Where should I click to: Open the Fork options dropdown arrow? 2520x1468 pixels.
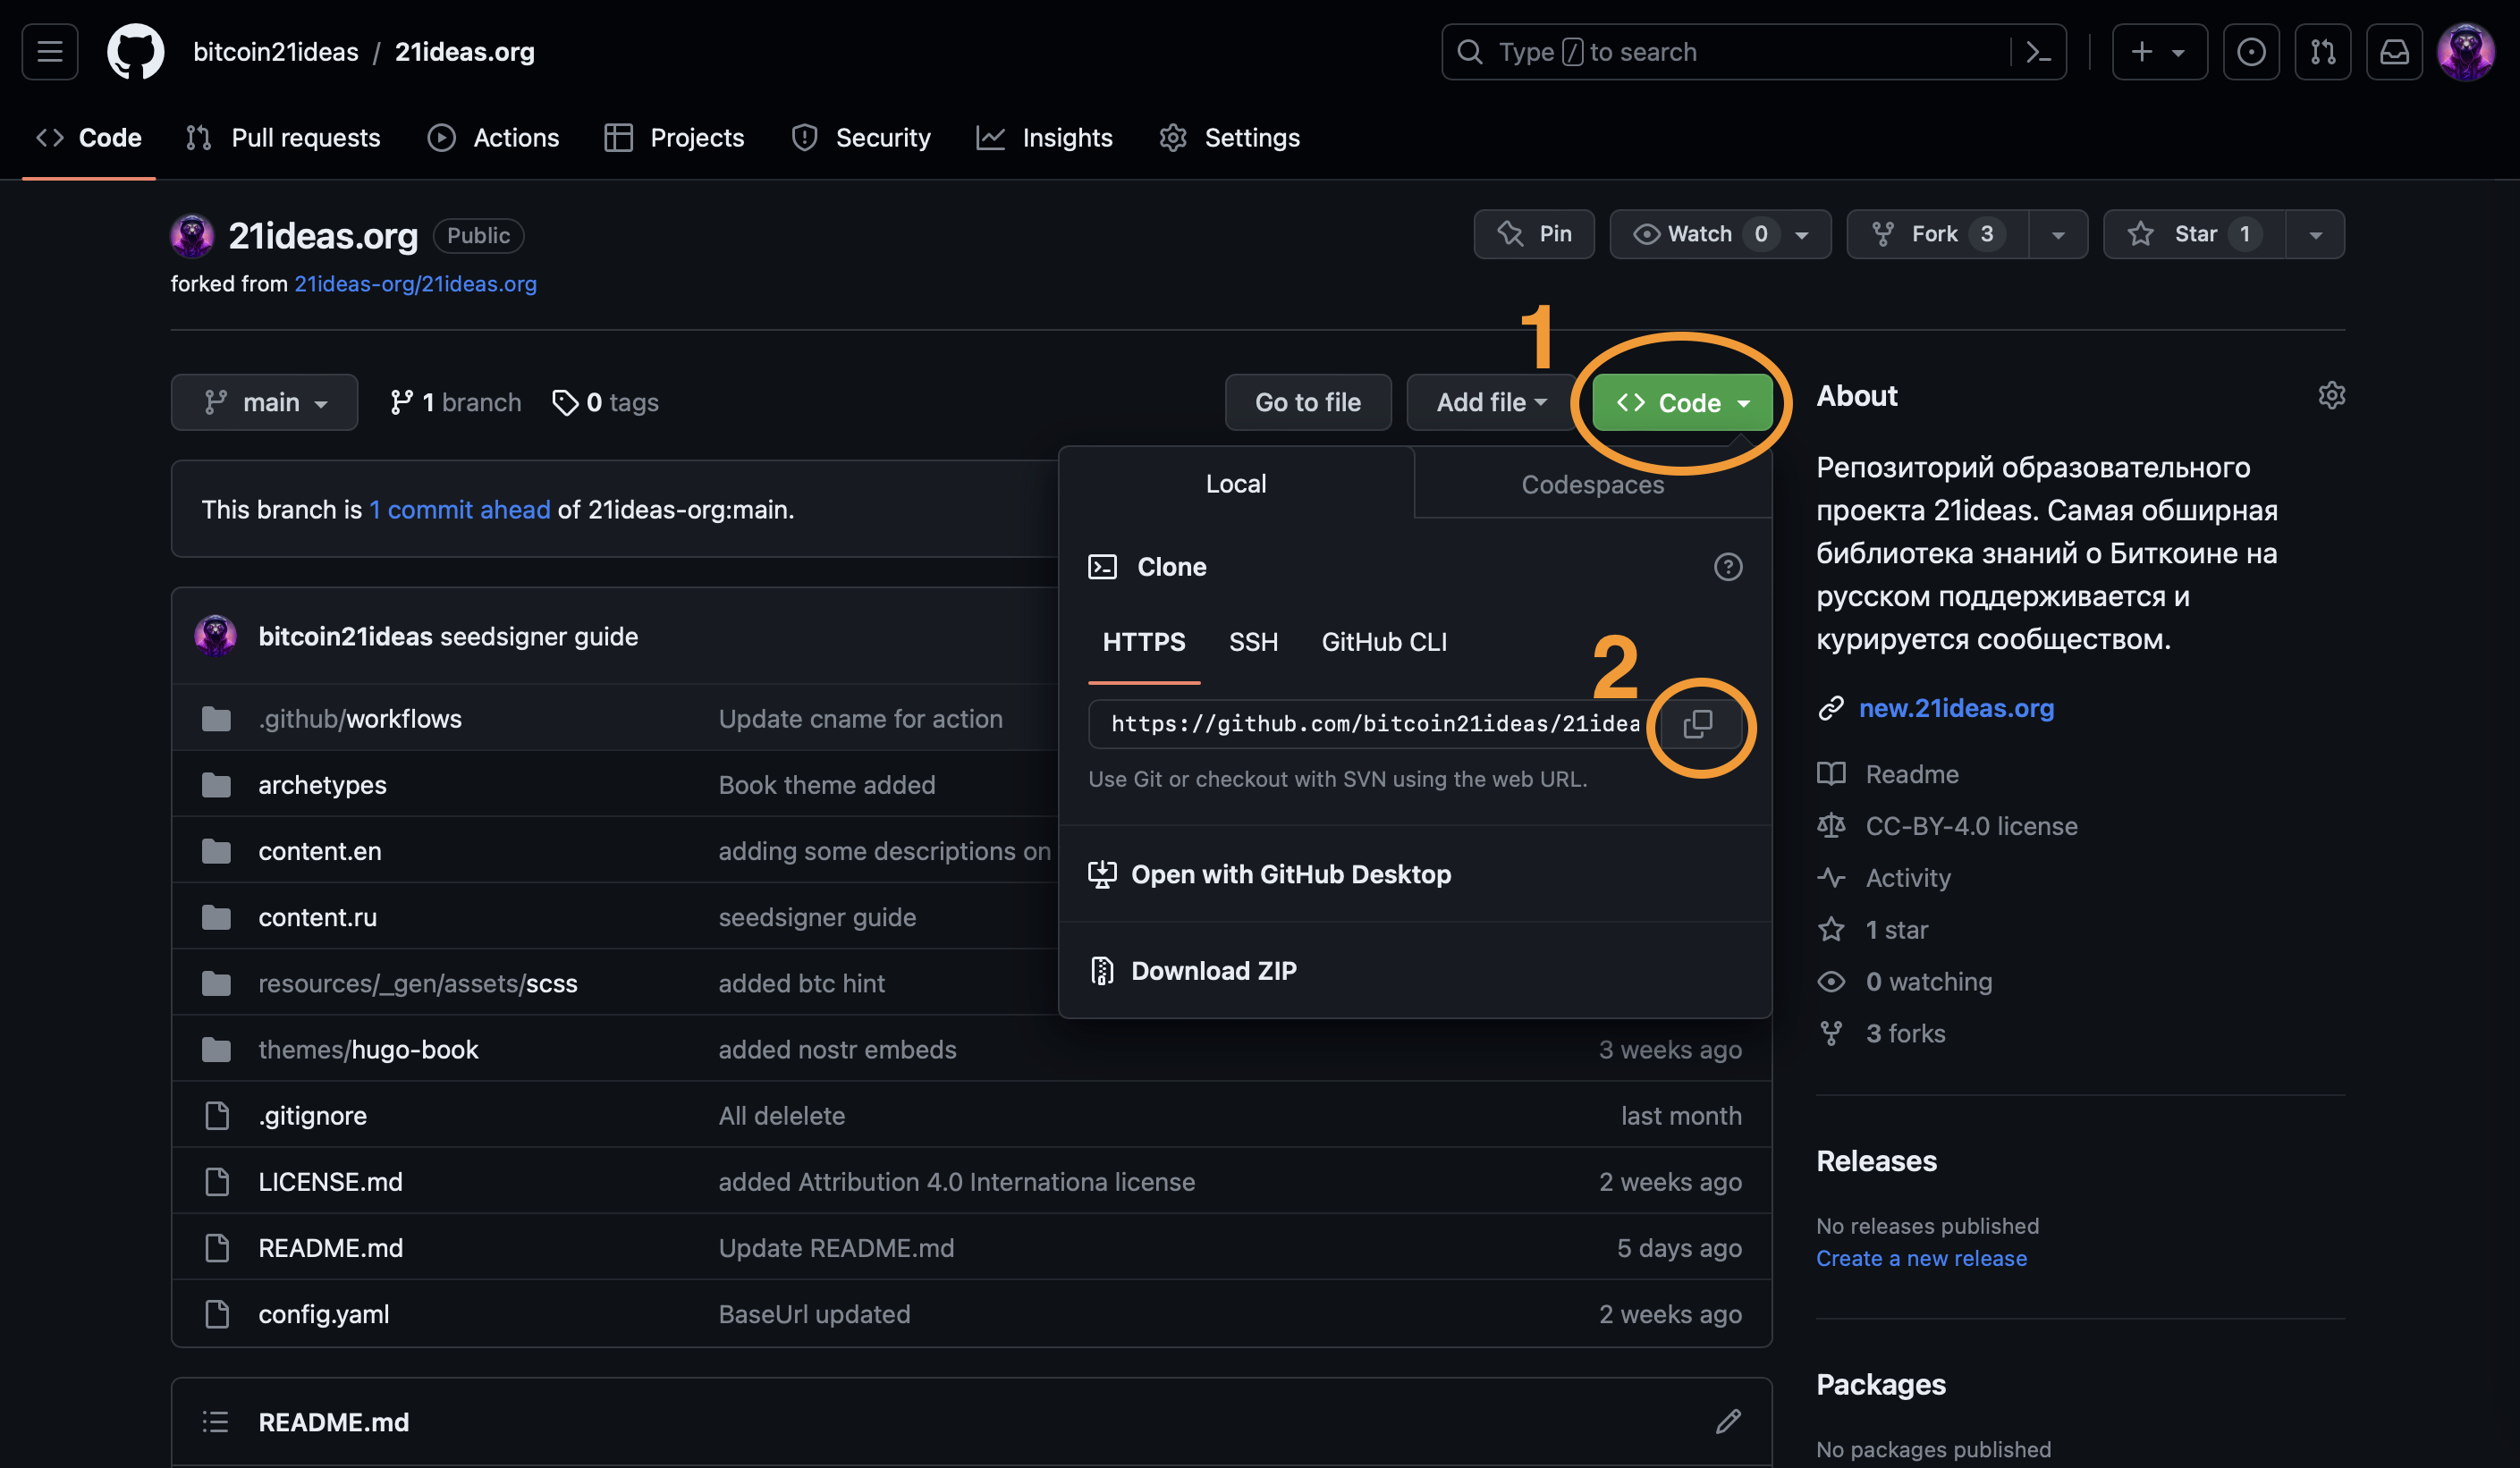(2057, 235)
